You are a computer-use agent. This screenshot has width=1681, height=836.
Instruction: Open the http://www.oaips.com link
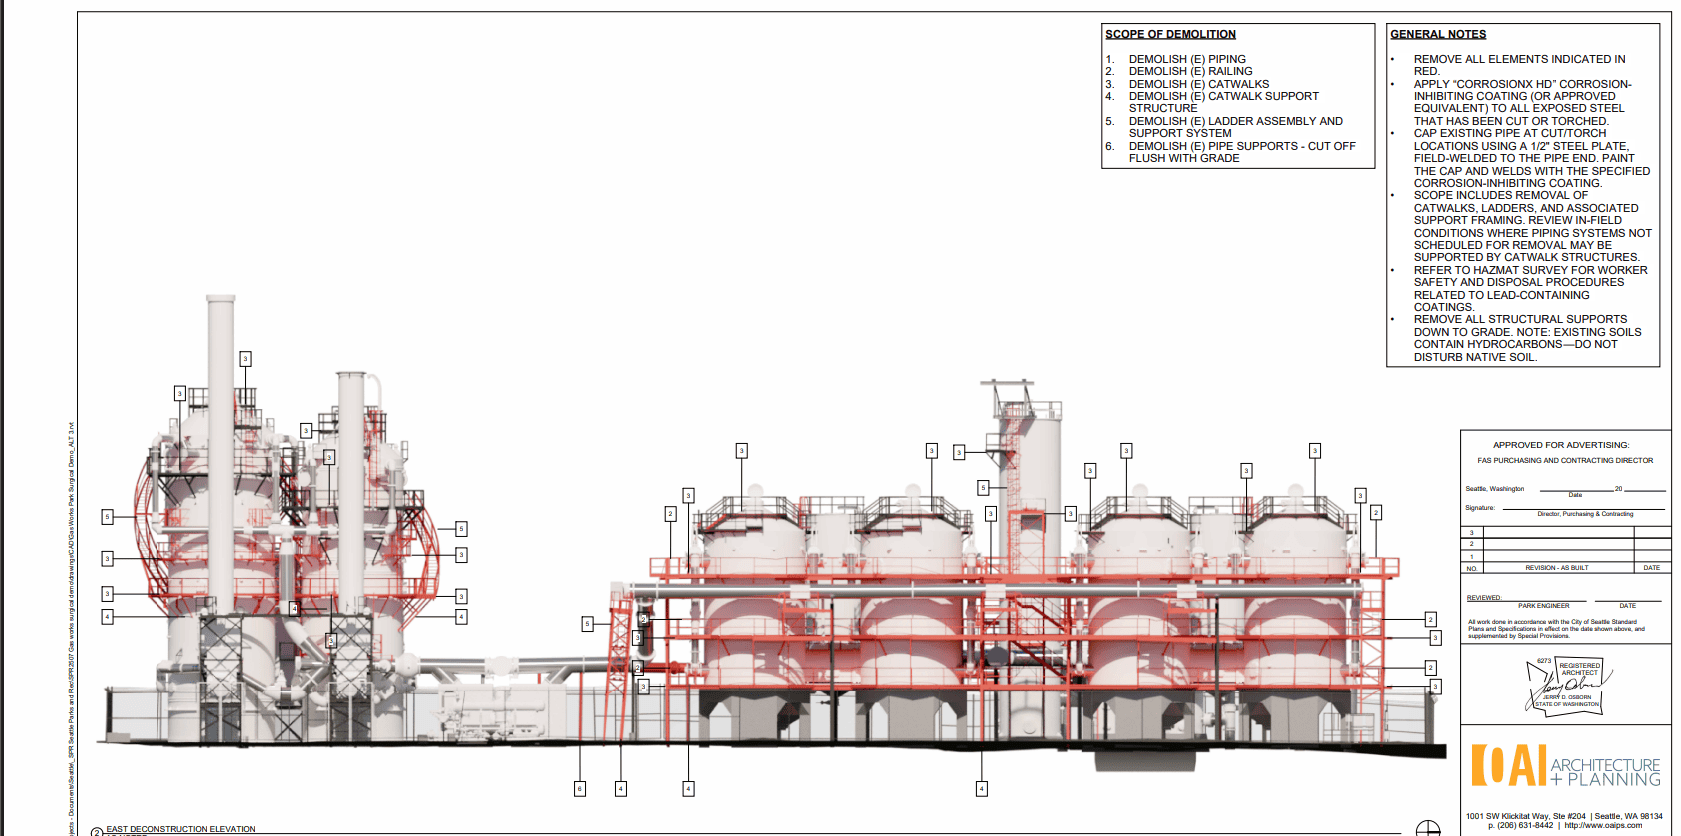click(x=1602, y=826)
